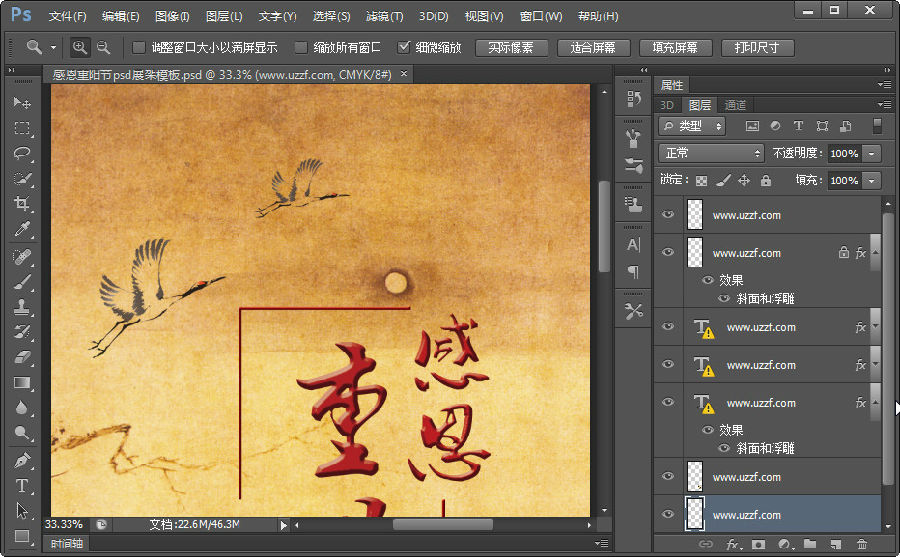The image size is (900, 557).
Task: Click the 填充屏幕 button
Action: [675, 48]
